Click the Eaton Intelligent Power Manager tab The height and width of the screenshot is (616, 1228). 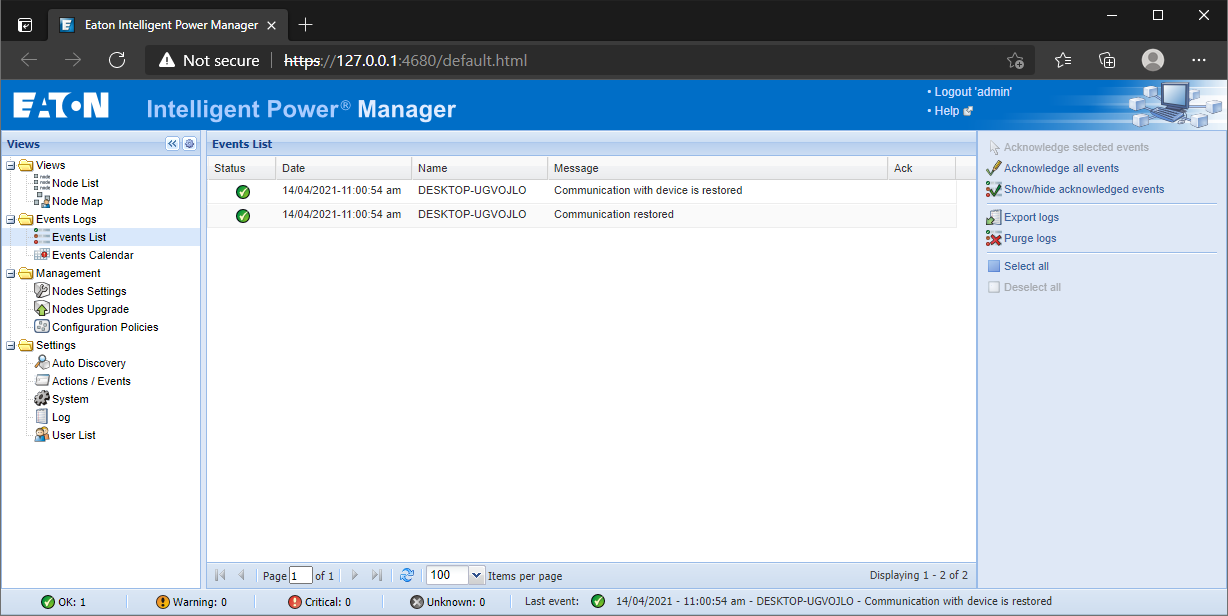[166, 24]
